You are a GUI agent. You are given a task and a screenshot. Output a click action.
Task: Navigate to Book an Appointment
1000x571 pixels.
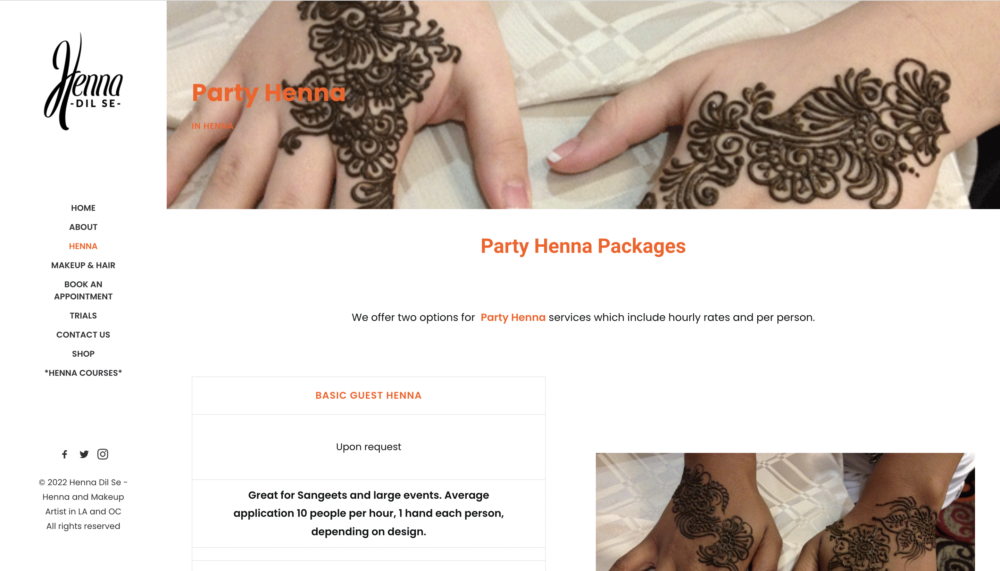(83, 290)
